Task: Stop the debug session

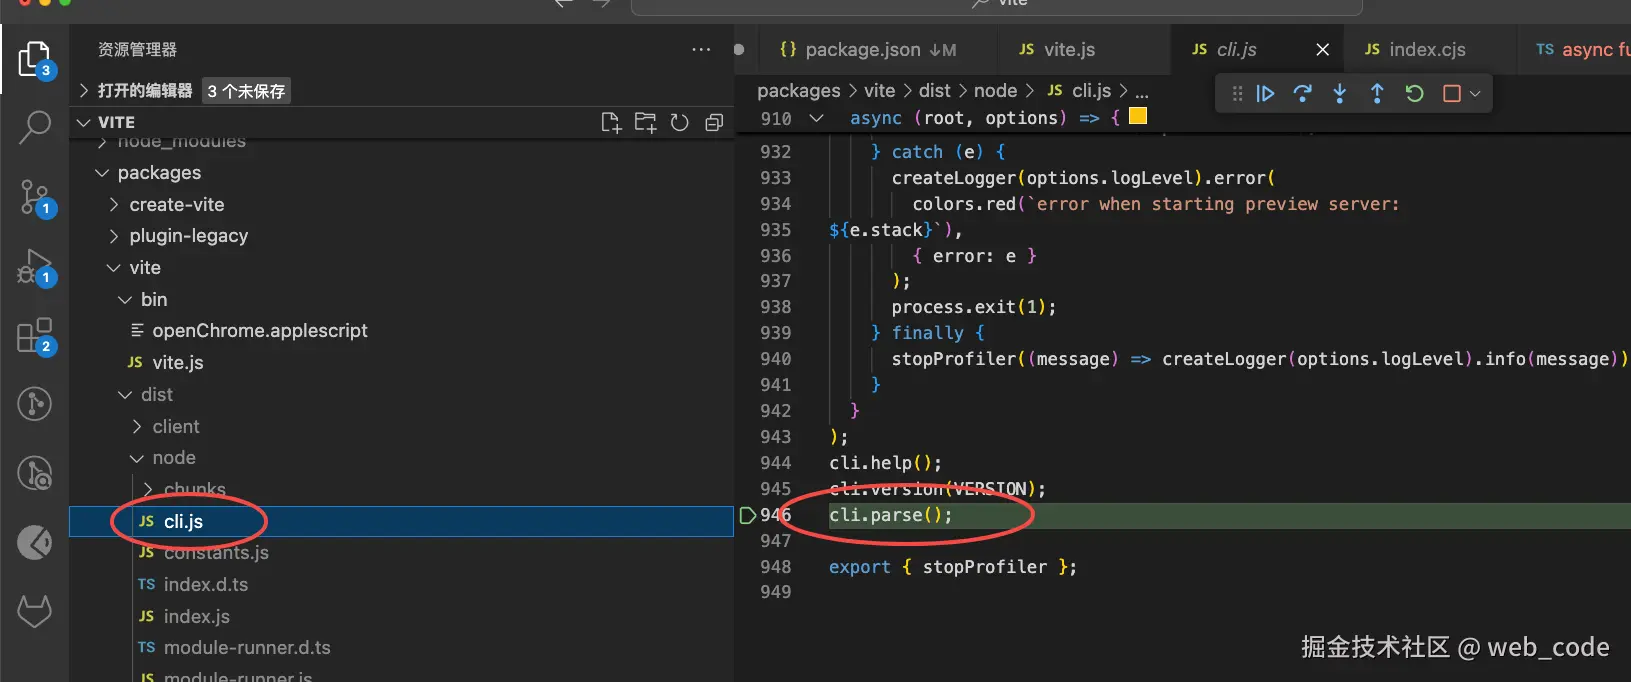Action: click(1452, 93)
